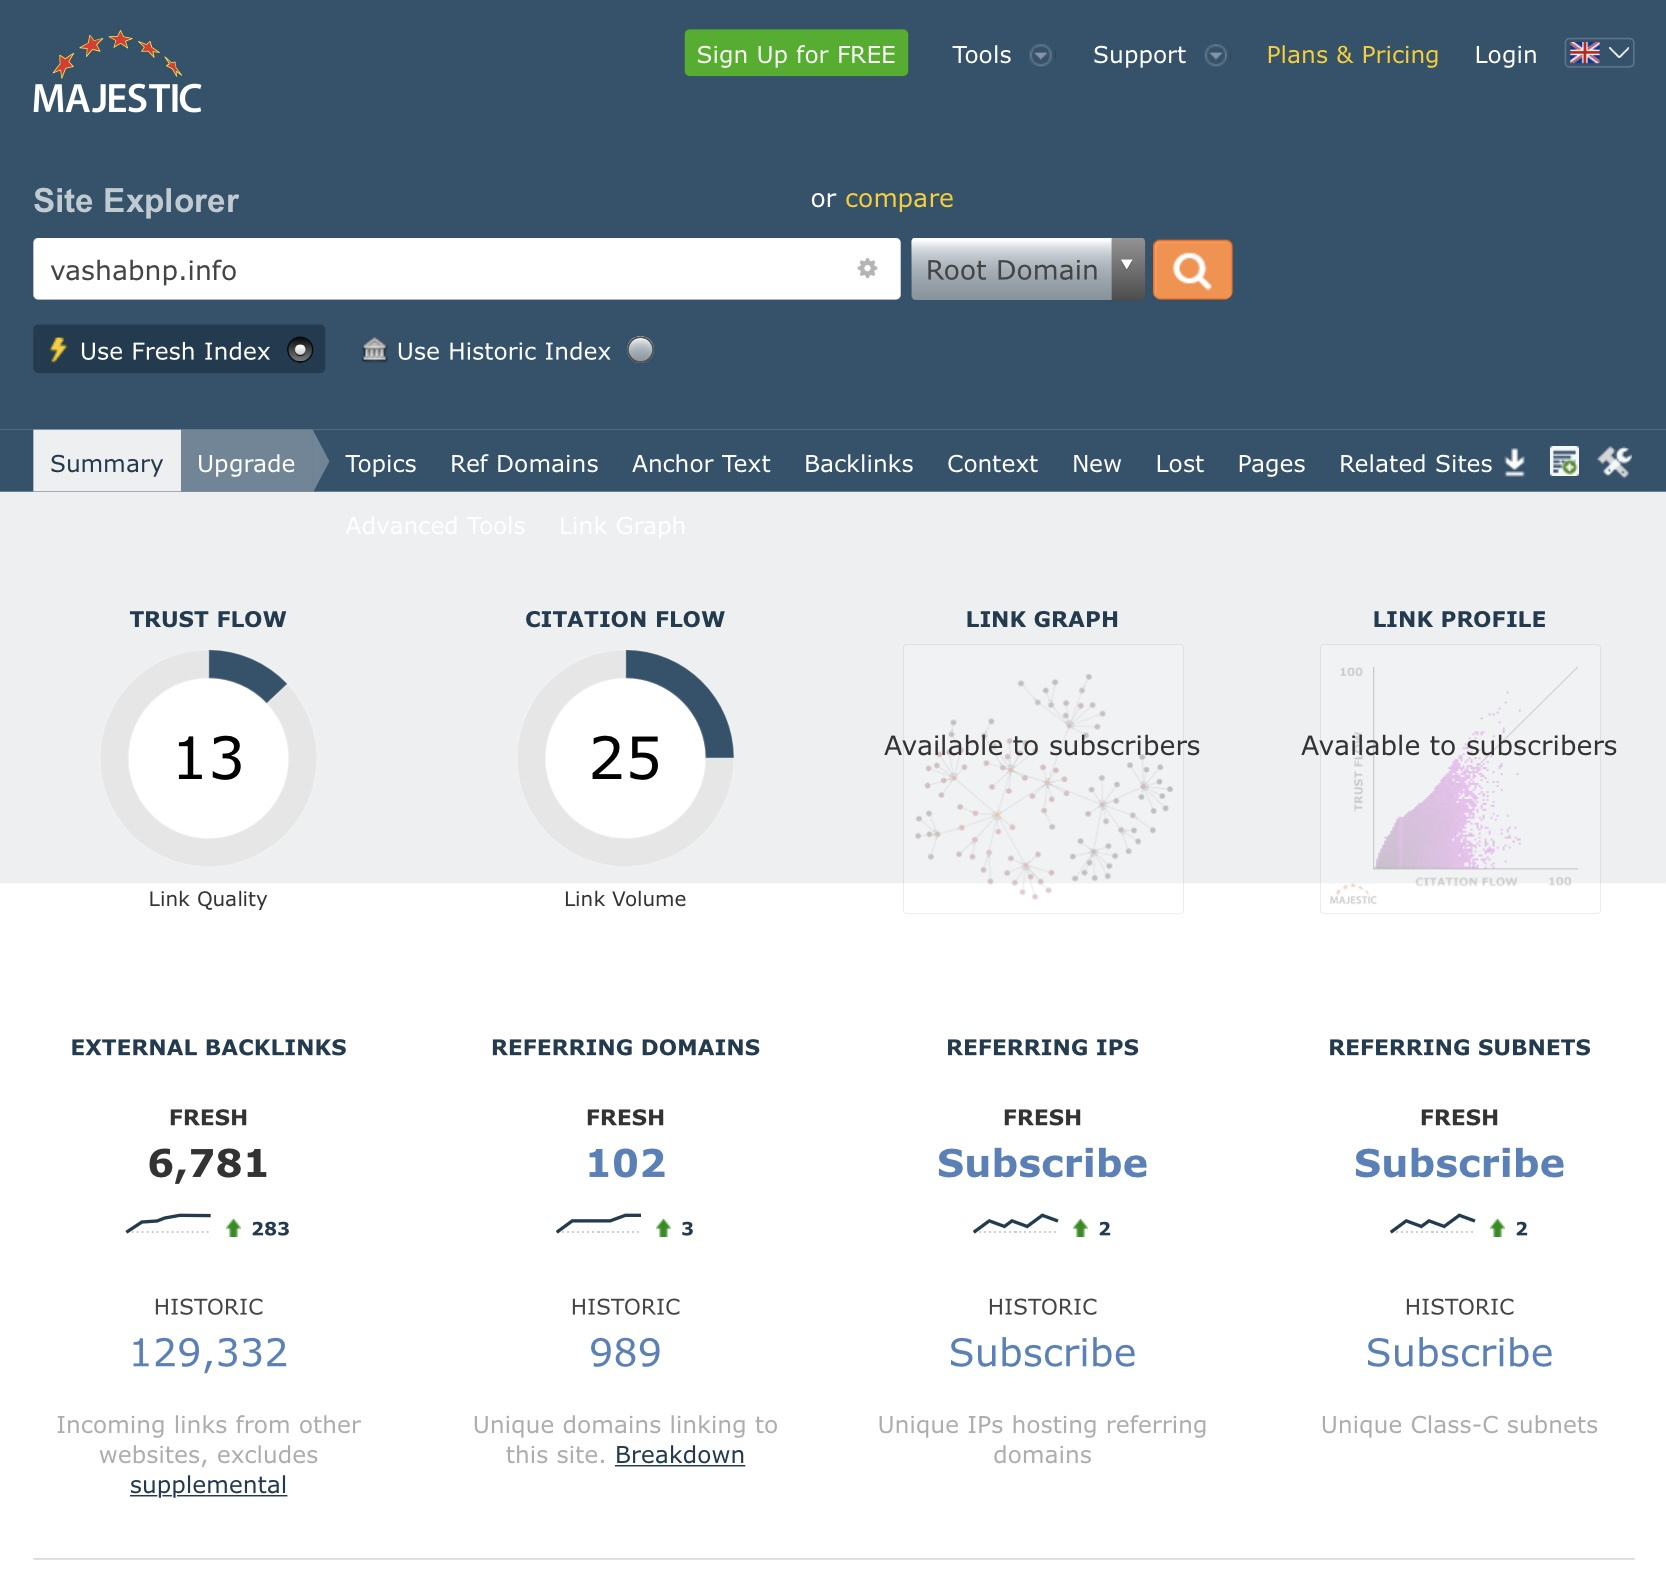Click historic Referring Subnets Subscribe link
This screenshot has height=1569, width=1666.
(x=1459, y=1353)
